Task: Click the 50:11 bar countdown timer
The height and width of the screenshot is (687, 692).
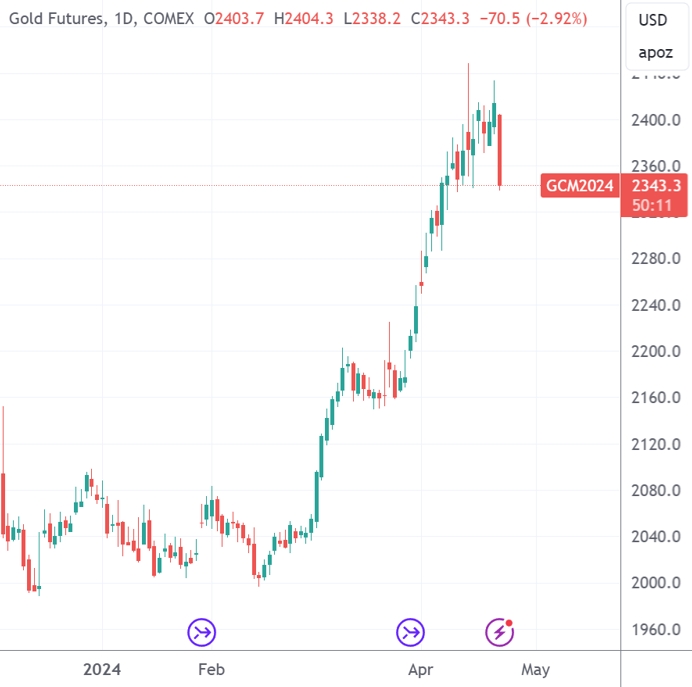Action: point(652,205)
